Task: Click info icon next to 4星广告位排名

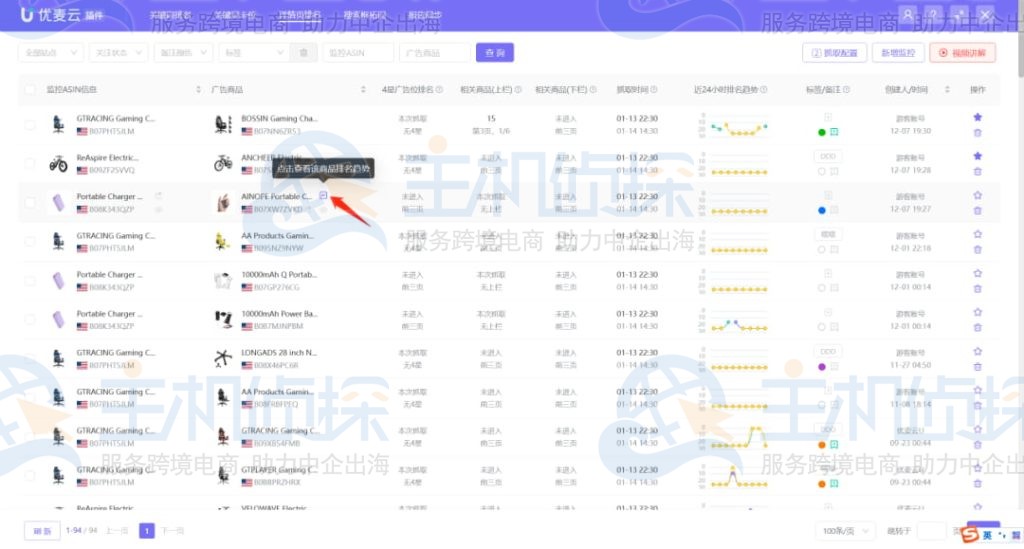Action: point(440,89)
